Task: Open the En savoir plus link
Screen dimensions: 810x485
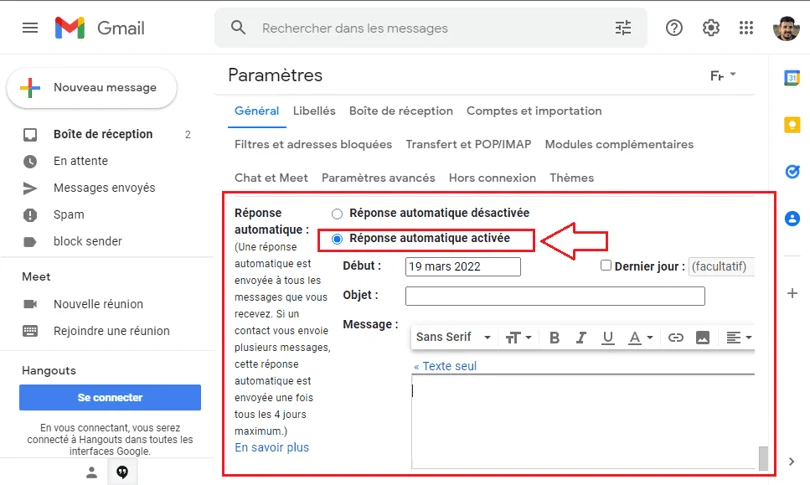Action: (272, 448)
